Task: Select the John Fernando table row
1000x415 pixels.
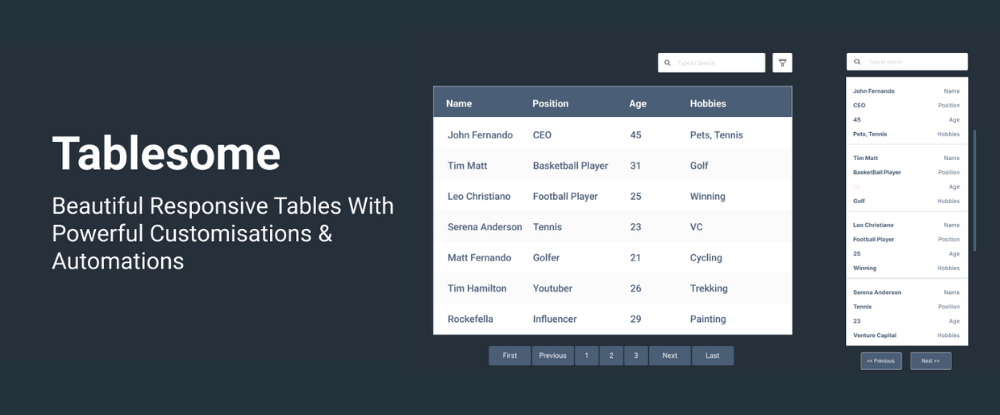Action: tap(612, 135)
